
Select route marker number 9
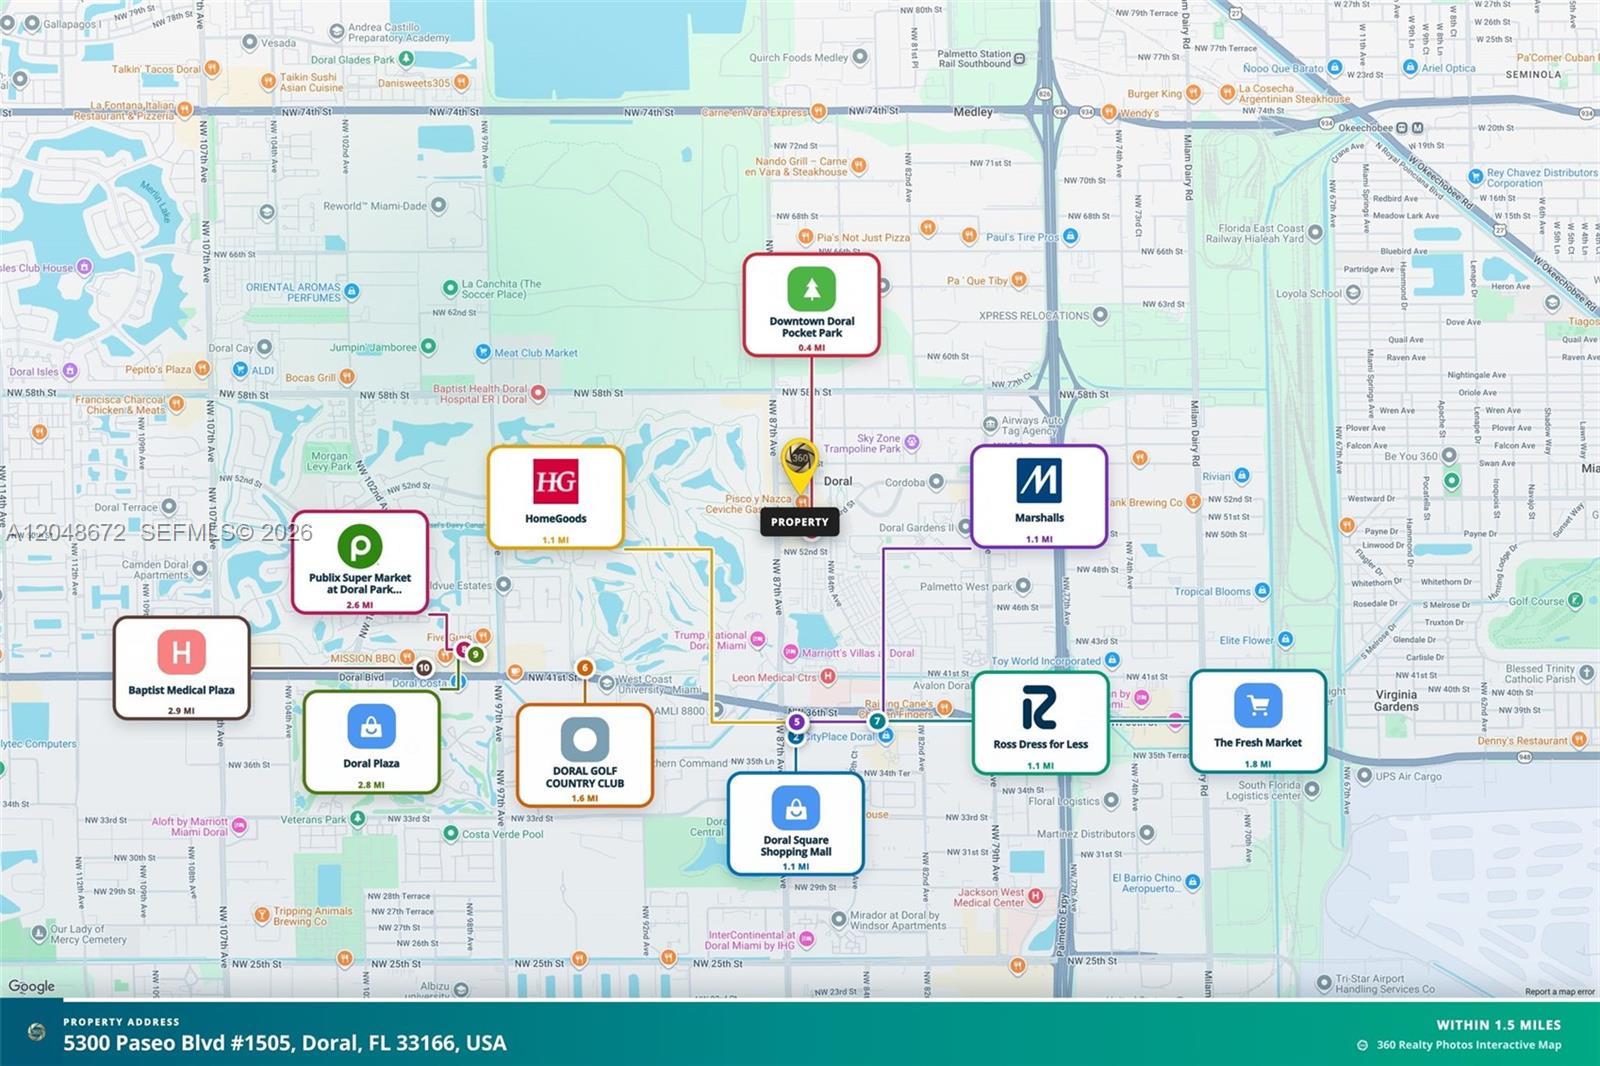point(475,655)
